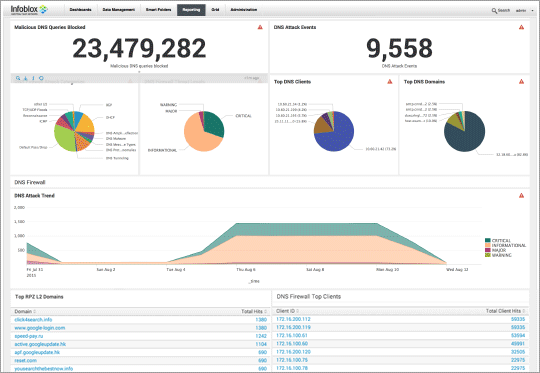
Task: Click warning icon on Top DNS Clients panel
Action: [x=390, y=82]
